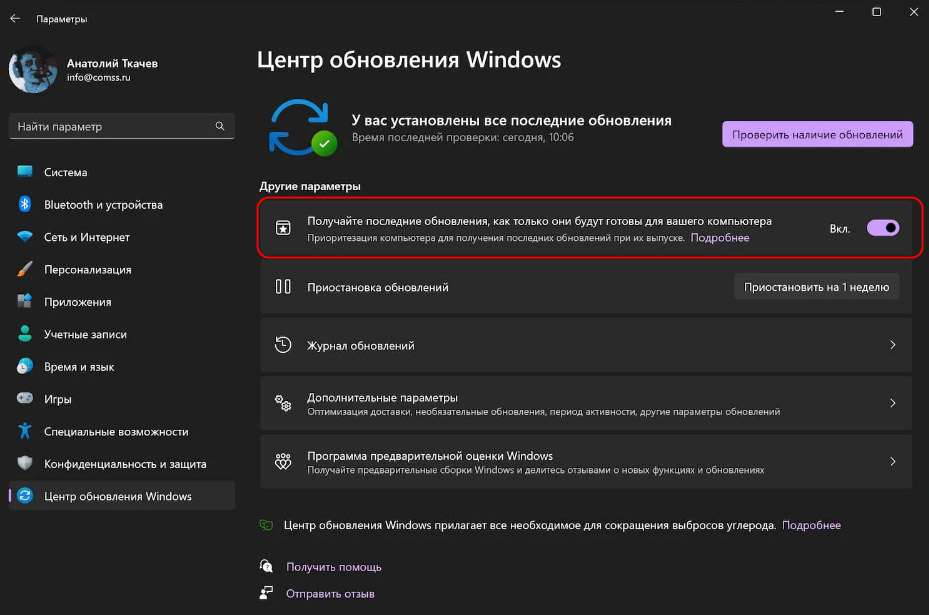Click the Bluetooth и устройства icon

25,204
